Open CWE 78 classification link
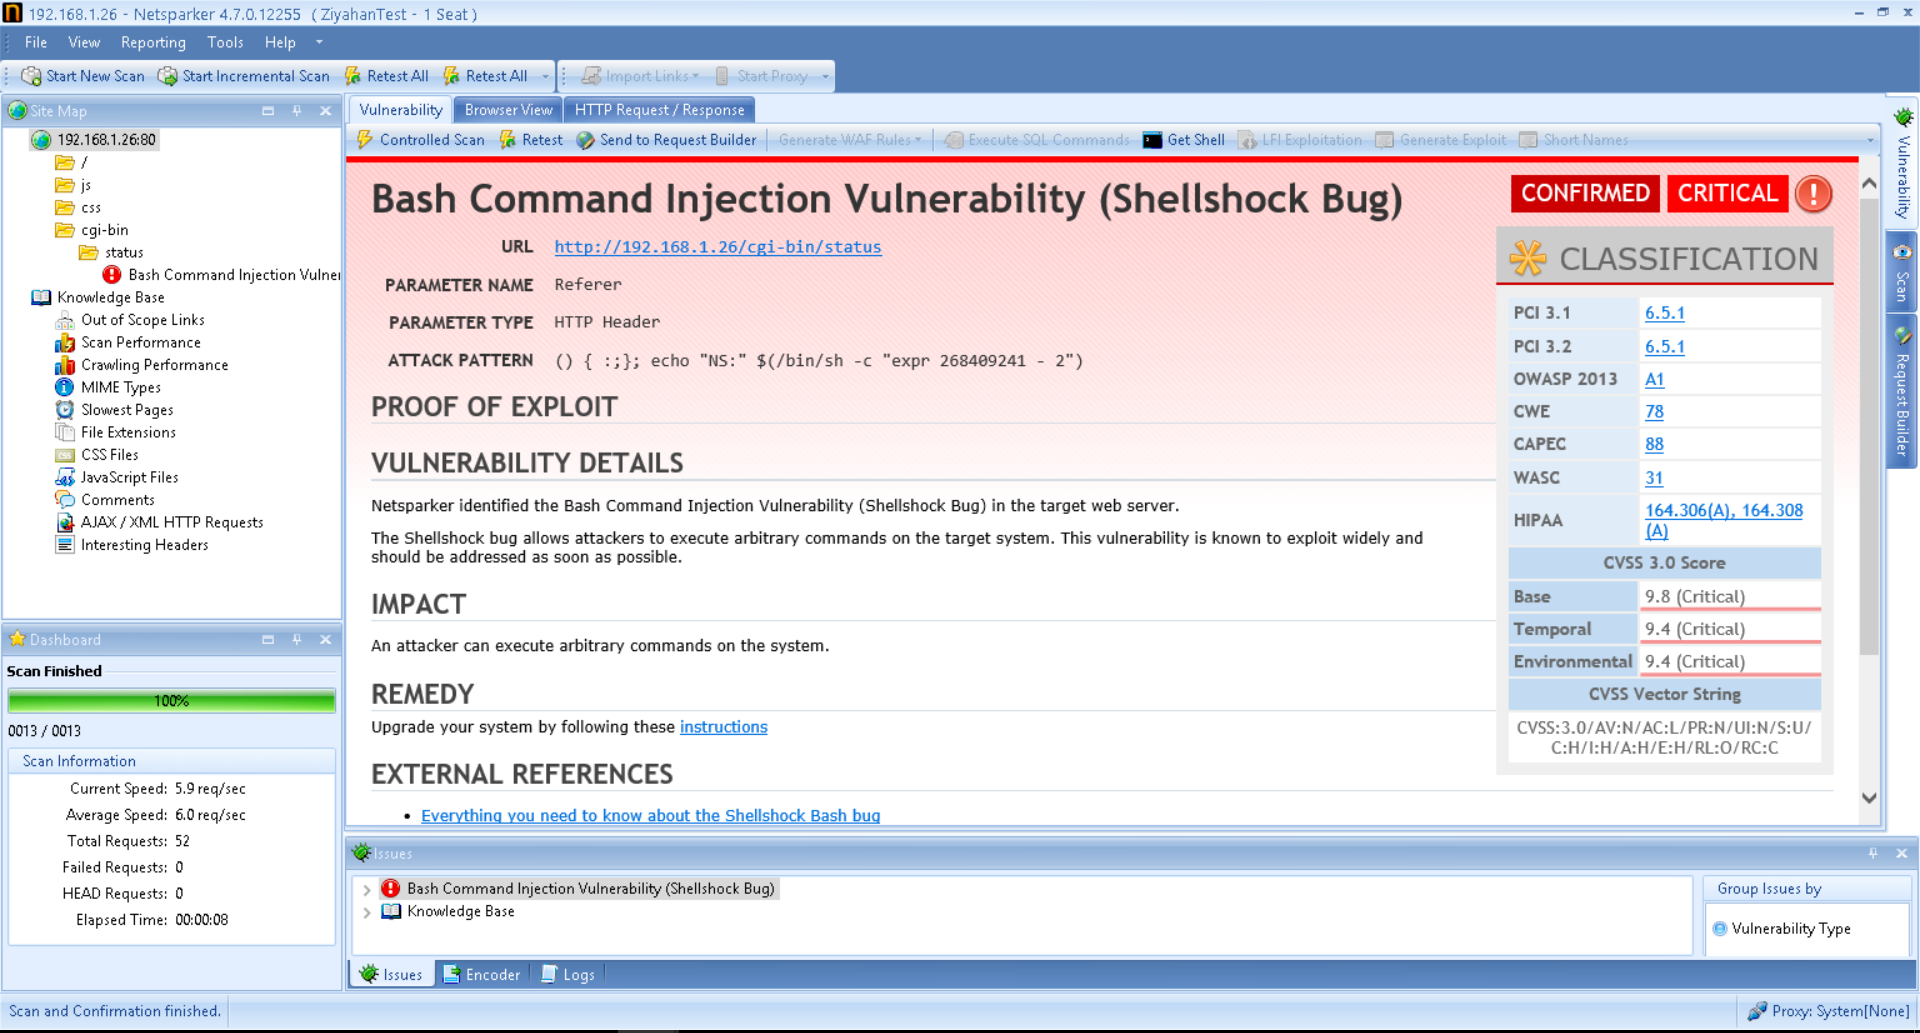Image resolution: width=1920 pixels, height=1033 pixels. (1654, 411)
